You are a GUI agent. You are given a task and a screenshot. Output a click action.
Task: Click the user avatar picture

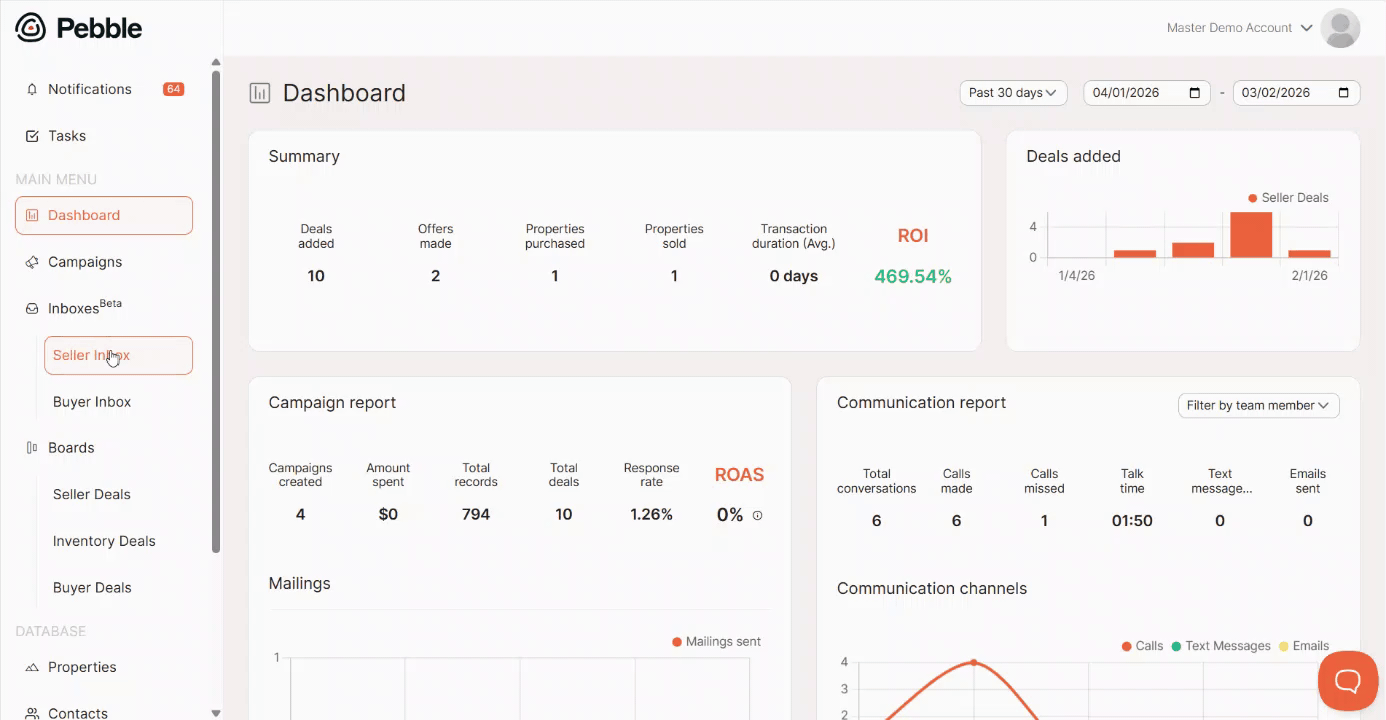[x=1340, y=28]
